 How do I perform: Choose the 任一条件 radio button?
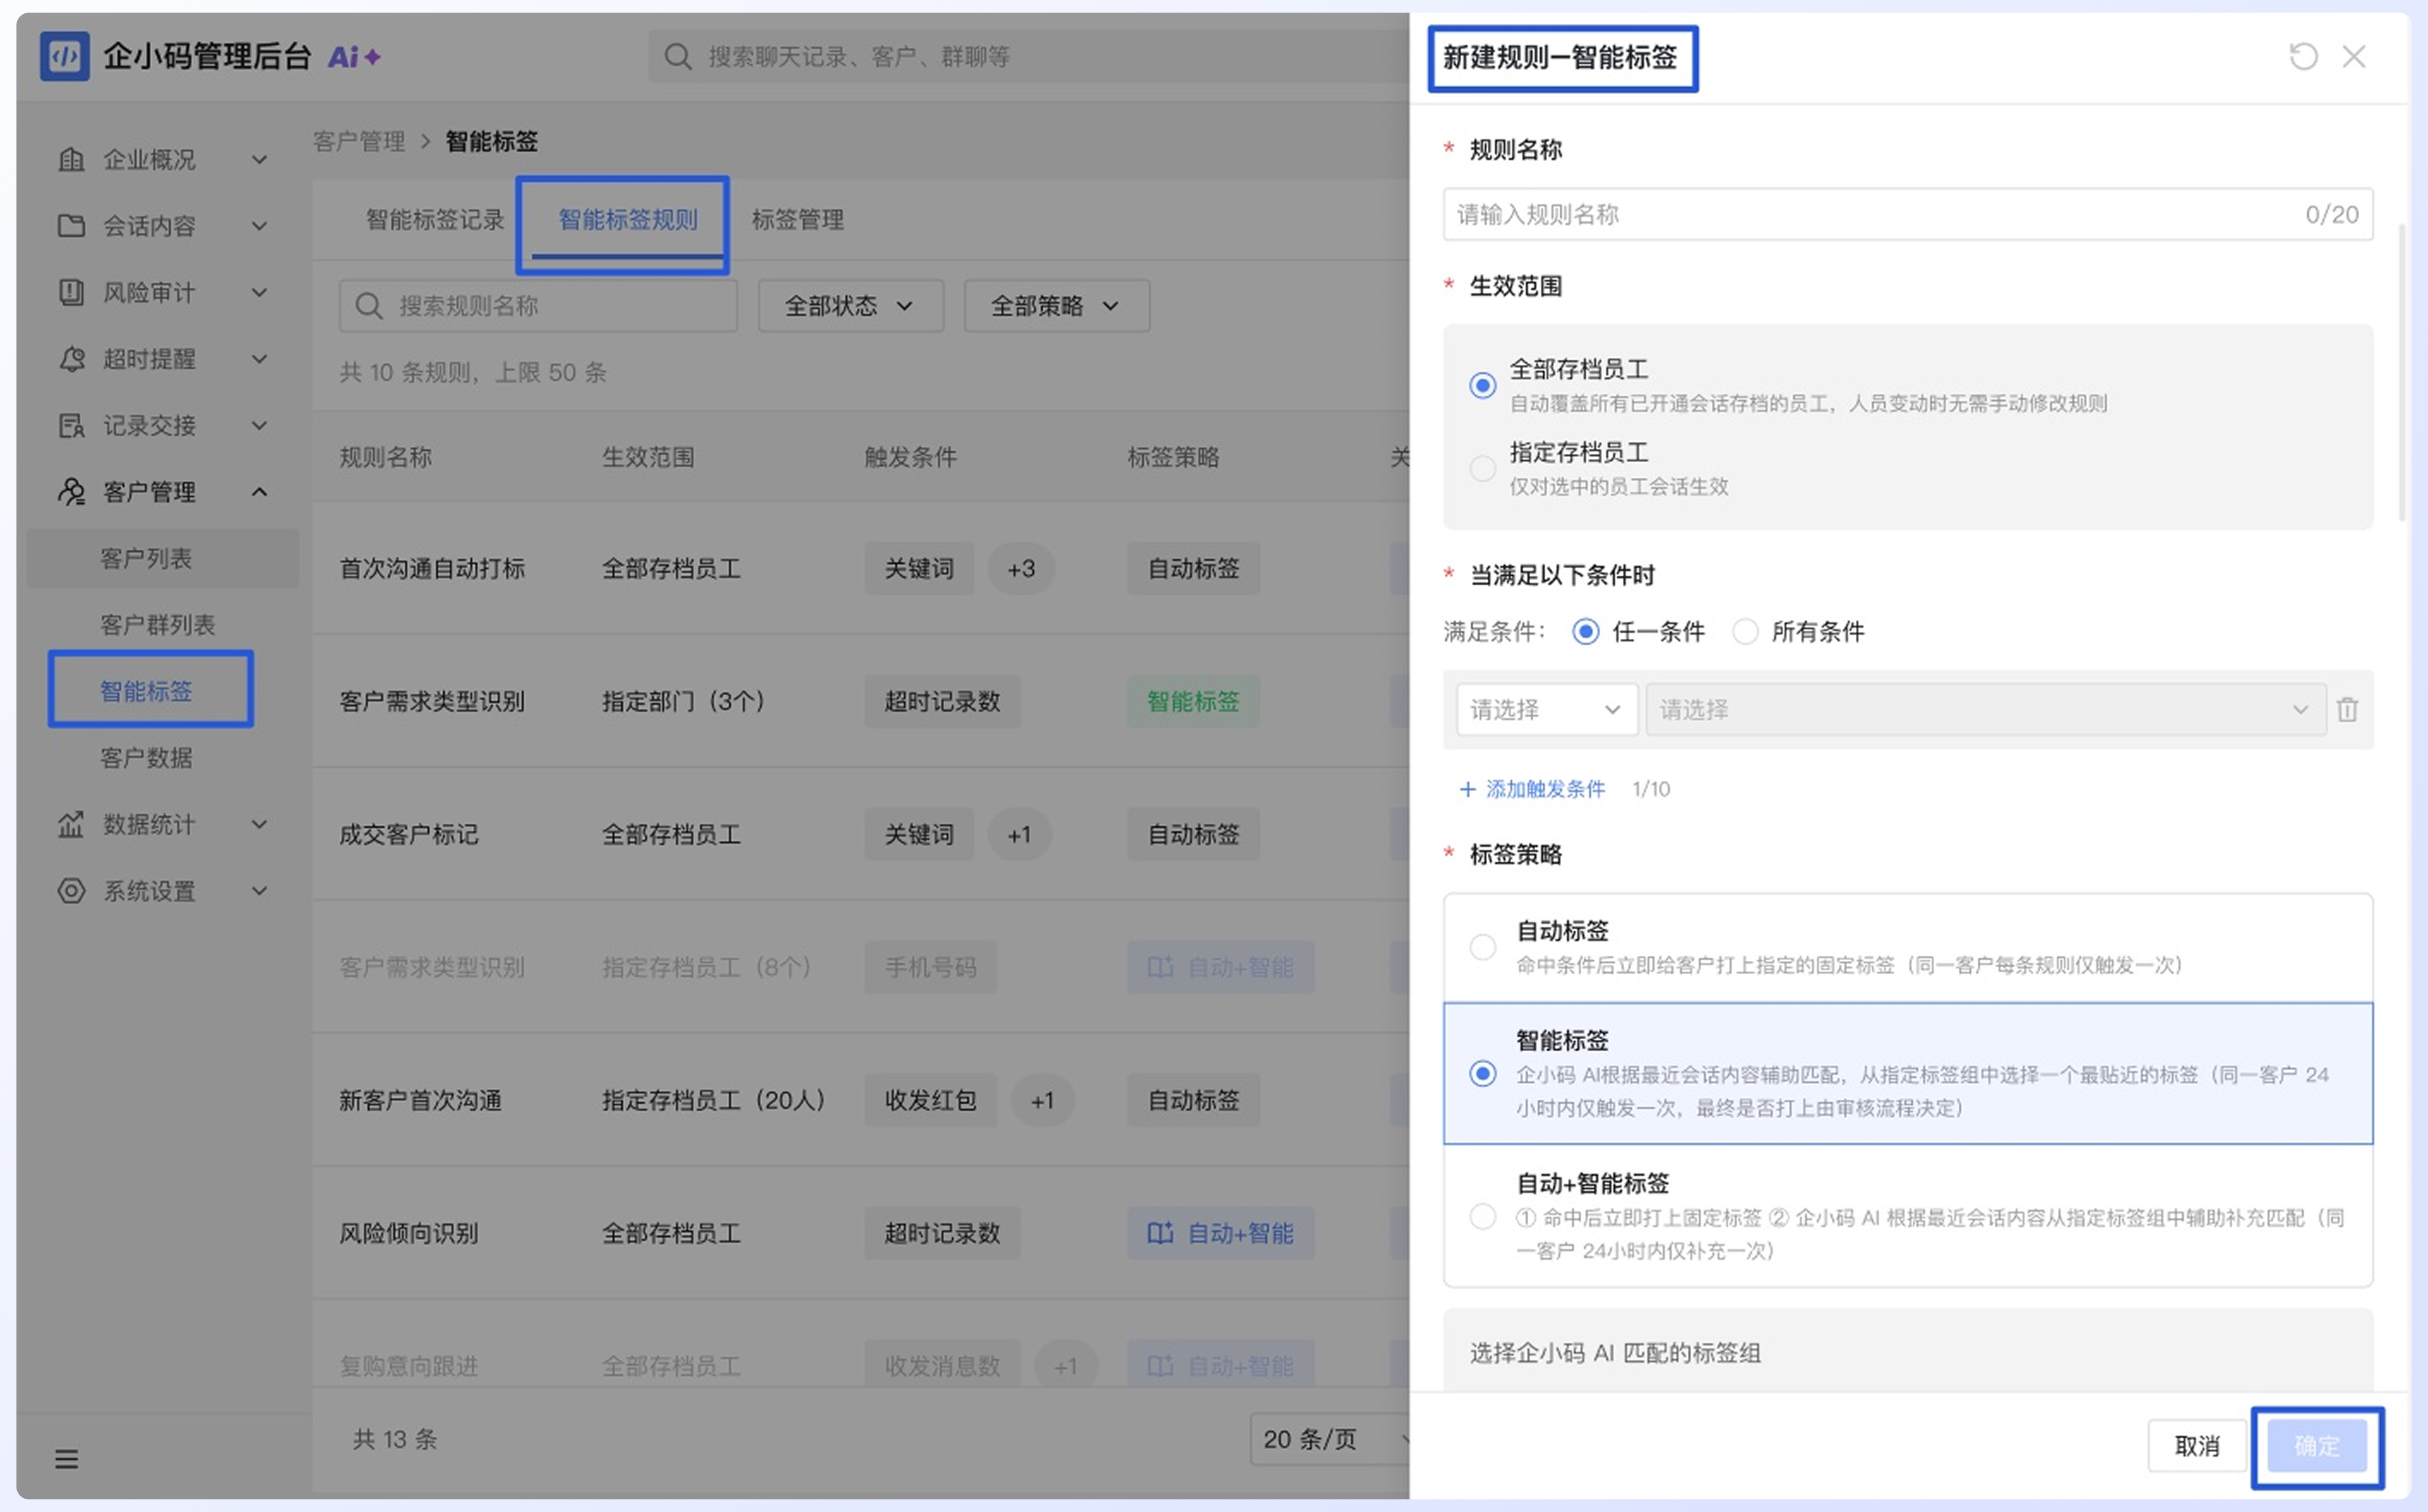tap(1585, 632)
